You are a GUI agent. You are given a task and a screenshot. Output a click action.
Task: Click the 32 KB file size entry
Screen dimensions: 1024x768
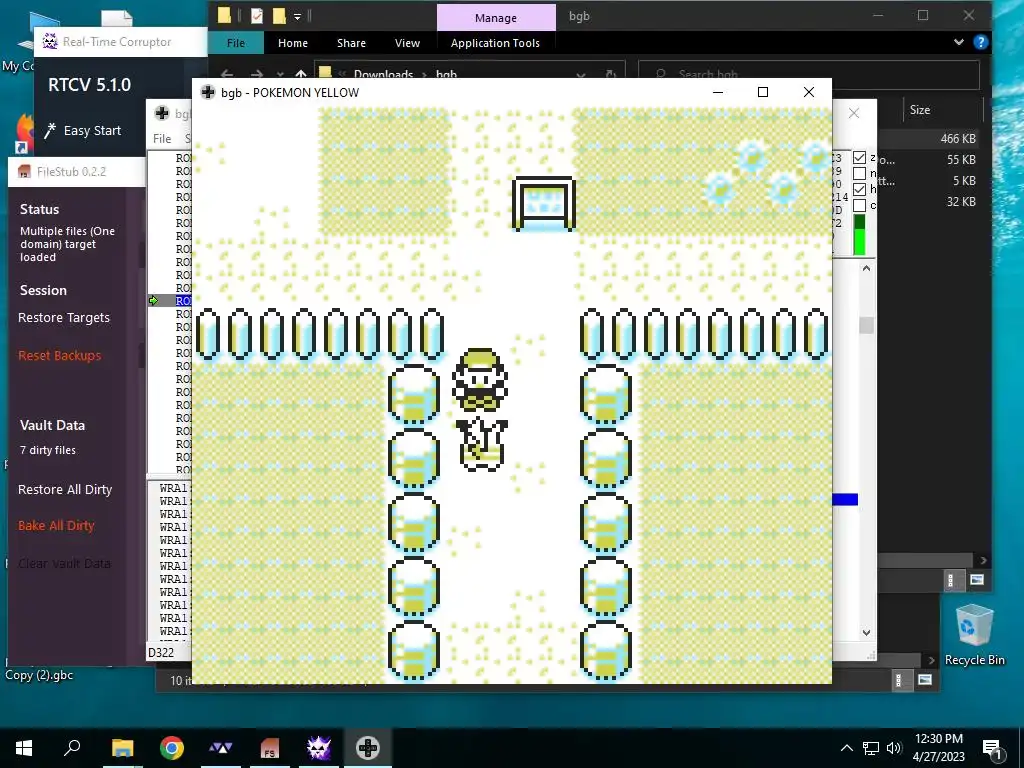click(961, 202)
